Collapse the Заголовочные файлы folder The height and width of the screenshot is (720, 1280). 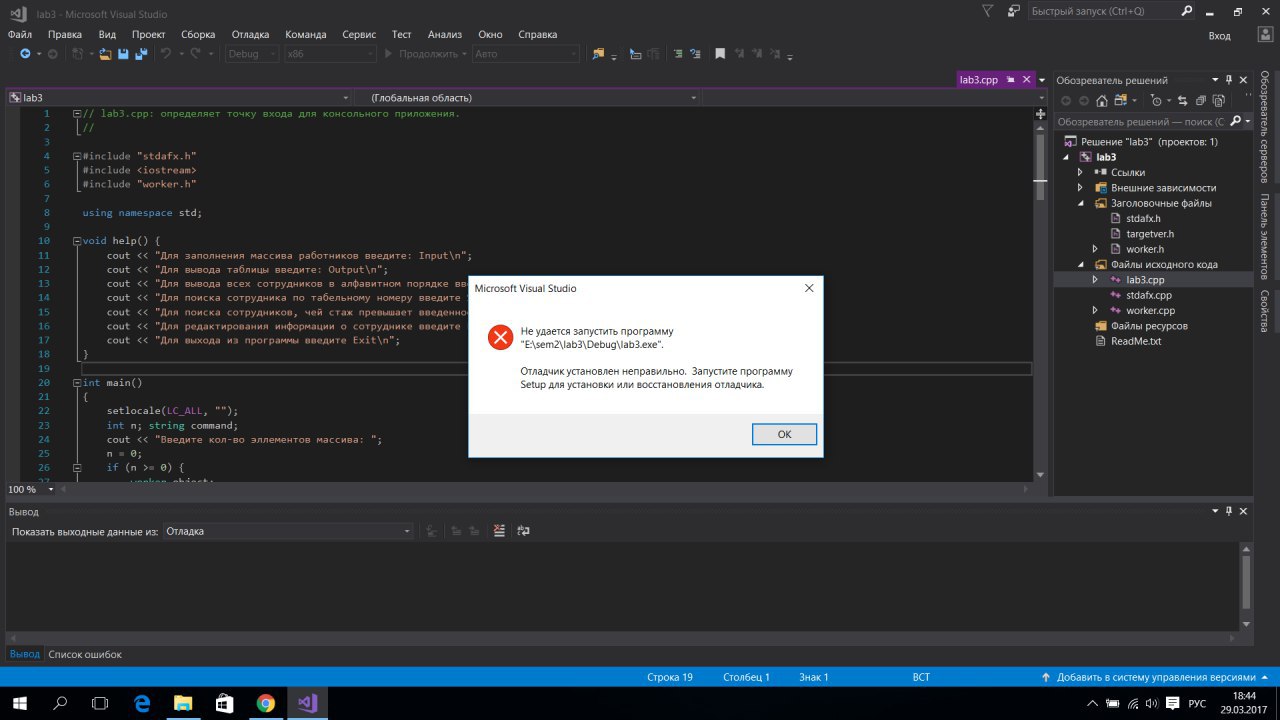pos(1080,203)
